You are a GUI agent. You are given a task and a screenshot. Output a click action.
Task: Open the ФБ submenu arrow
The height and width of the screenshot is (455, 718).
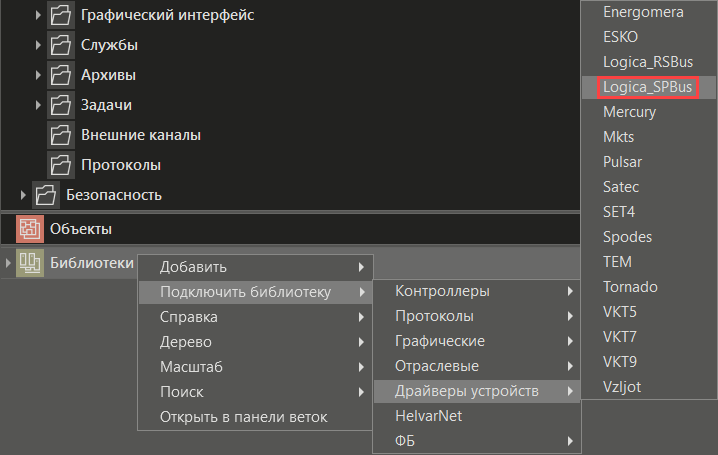click(x=570, y=441)
